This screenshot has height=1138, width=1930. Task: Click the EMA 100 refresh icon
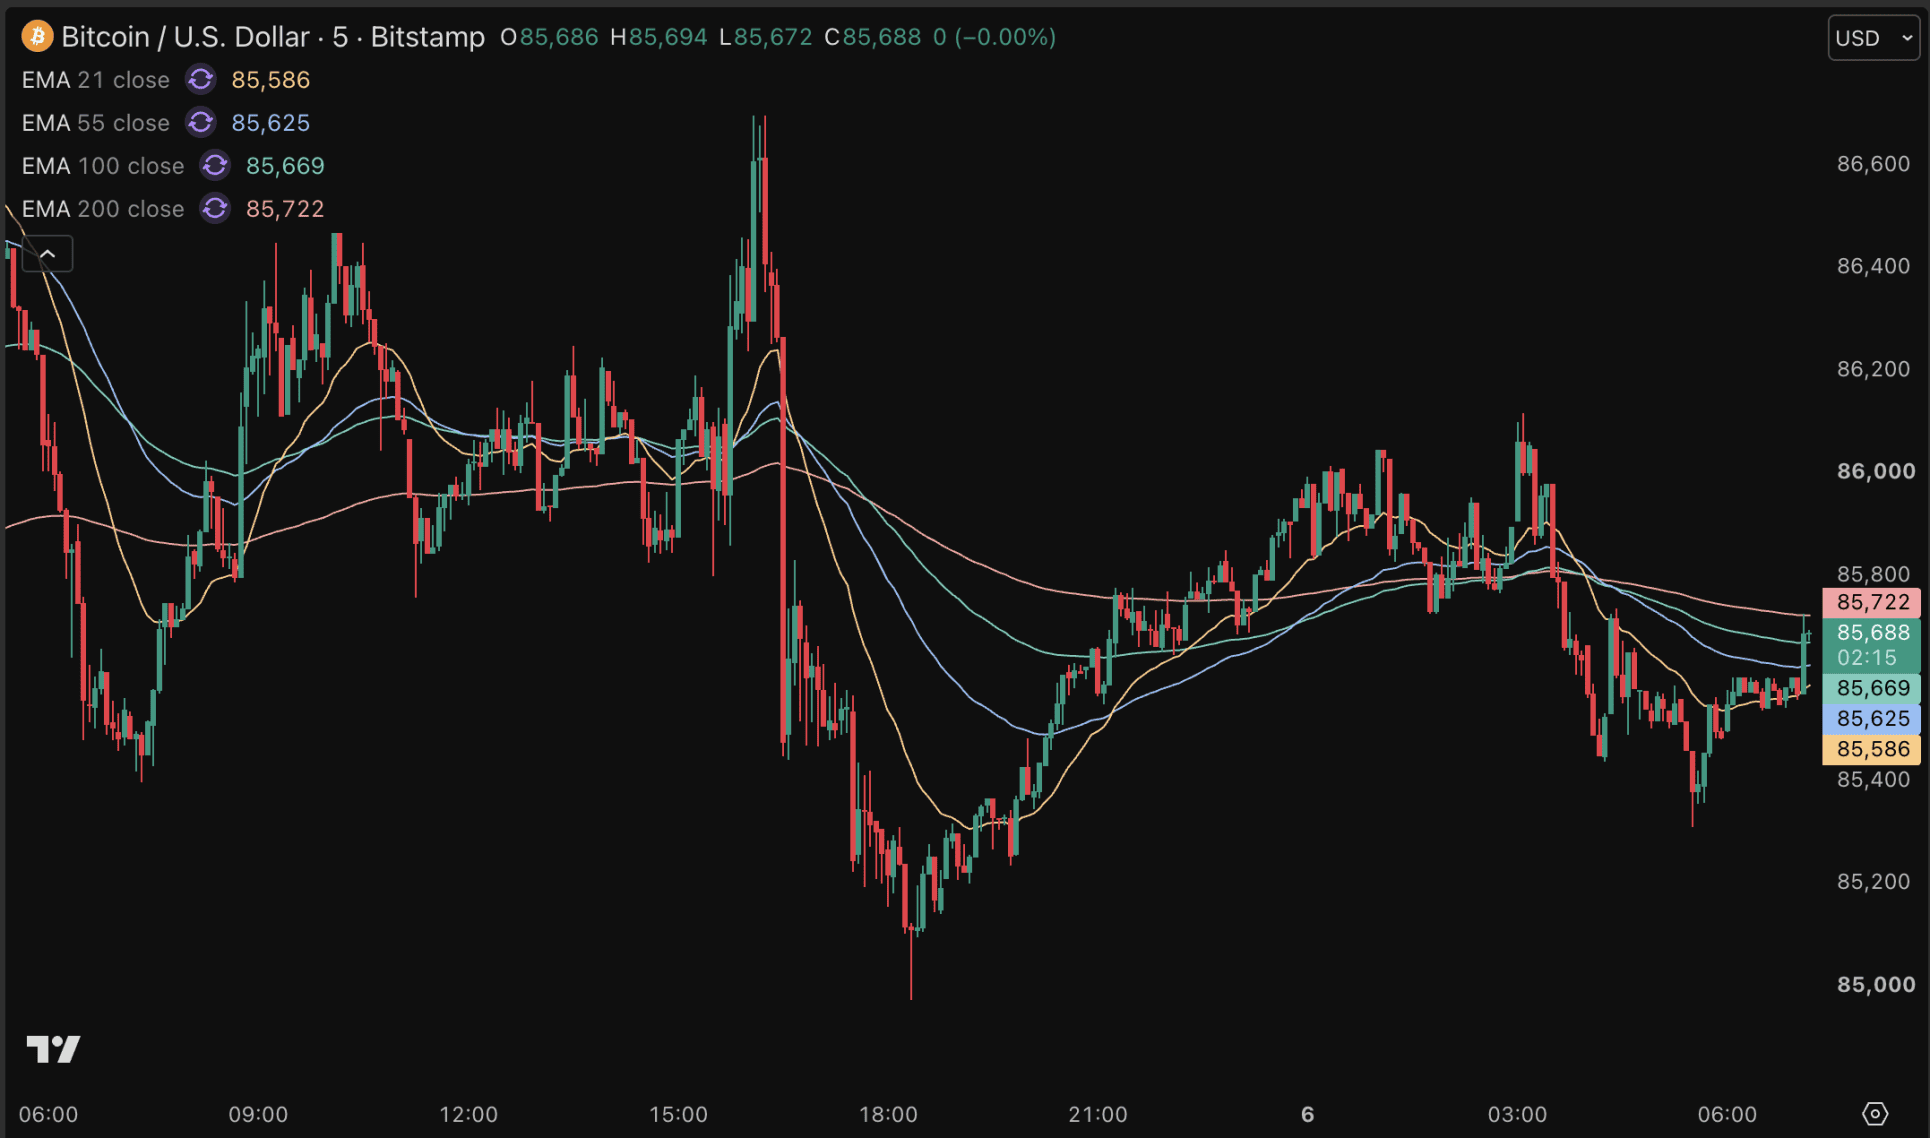pos(215,166)
